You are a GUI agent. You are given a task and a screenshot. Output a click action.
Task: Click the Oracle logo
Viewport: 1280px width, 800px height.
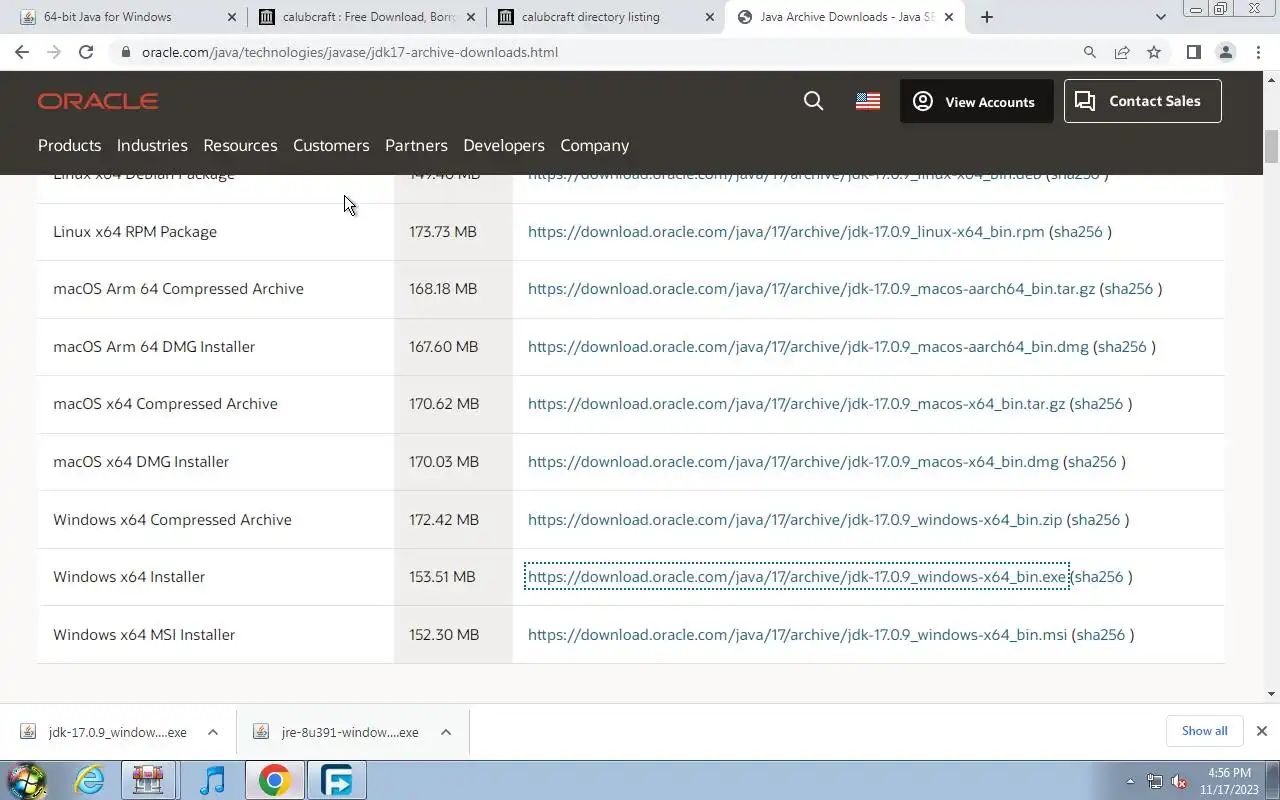98,101
